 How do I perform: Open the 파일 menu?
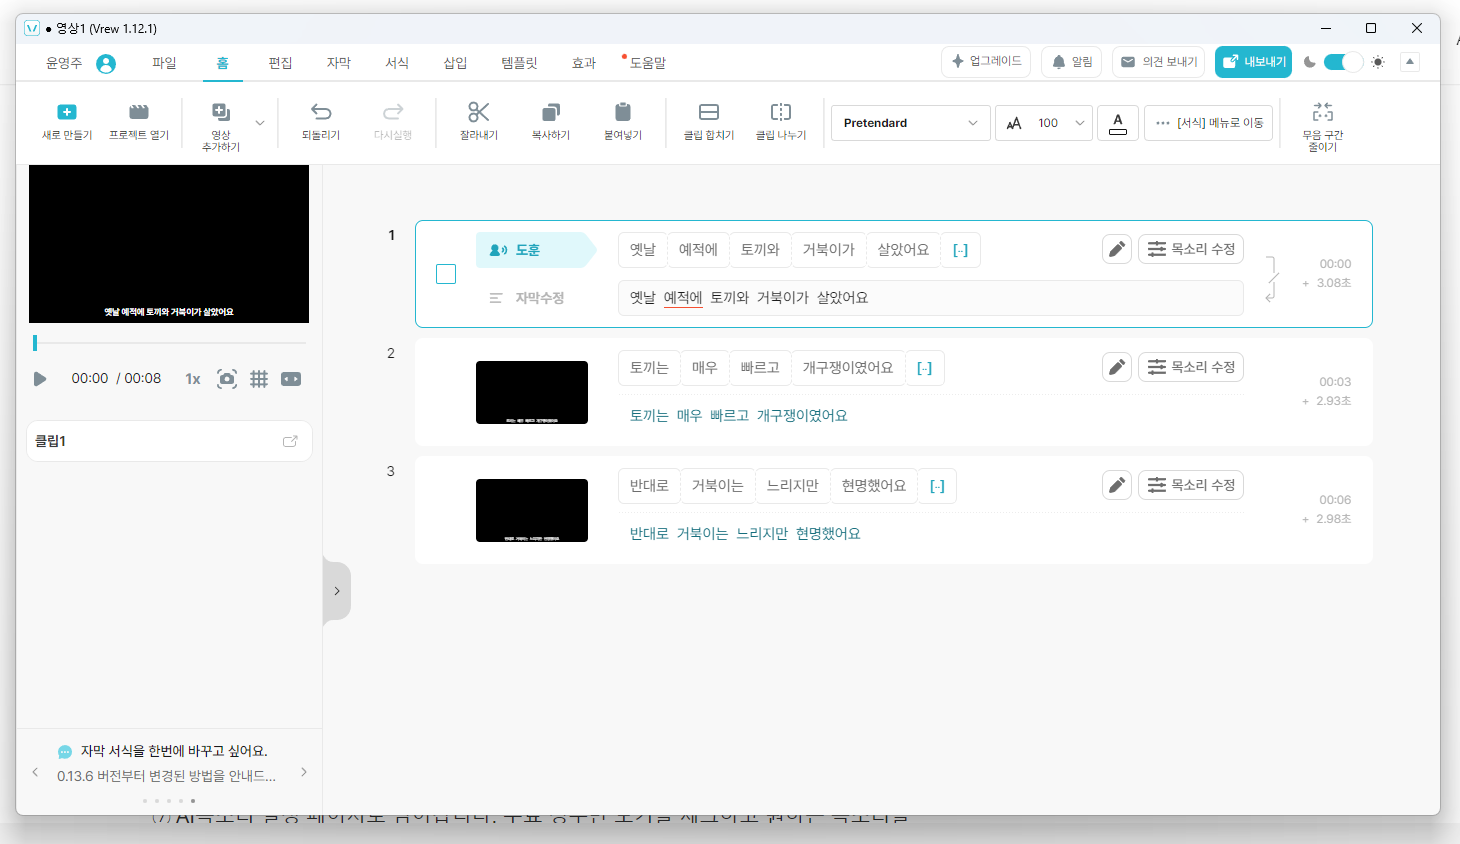[164, 63]
